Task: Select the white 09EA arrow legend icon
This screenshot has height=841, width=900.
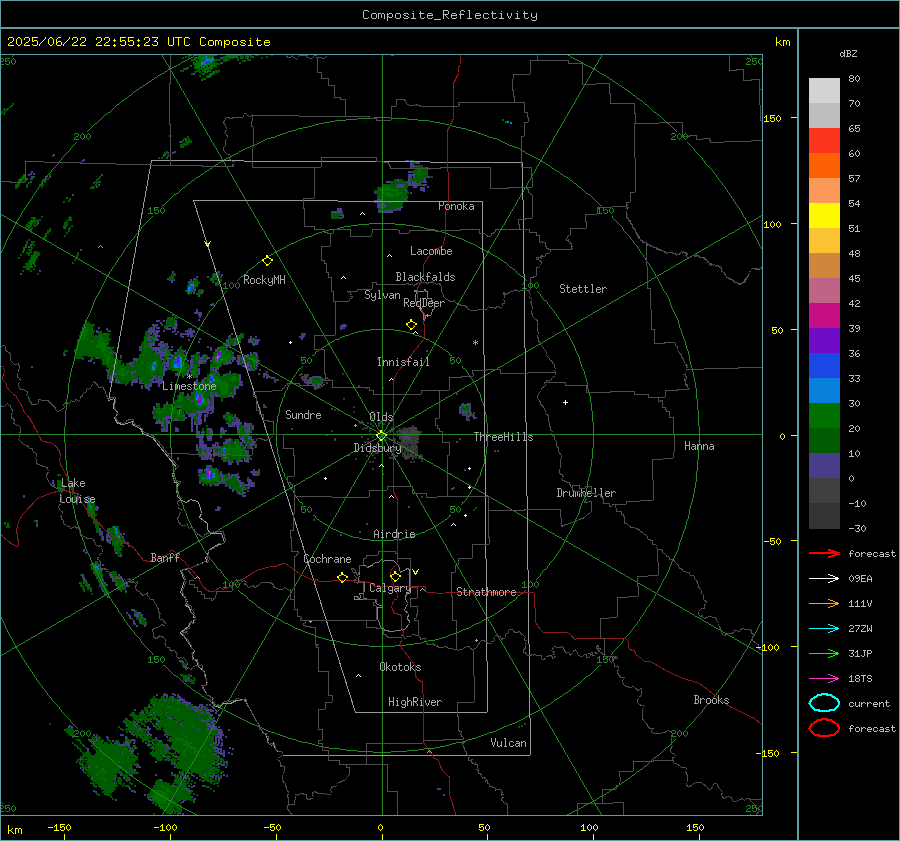Action: coord(824,579)
